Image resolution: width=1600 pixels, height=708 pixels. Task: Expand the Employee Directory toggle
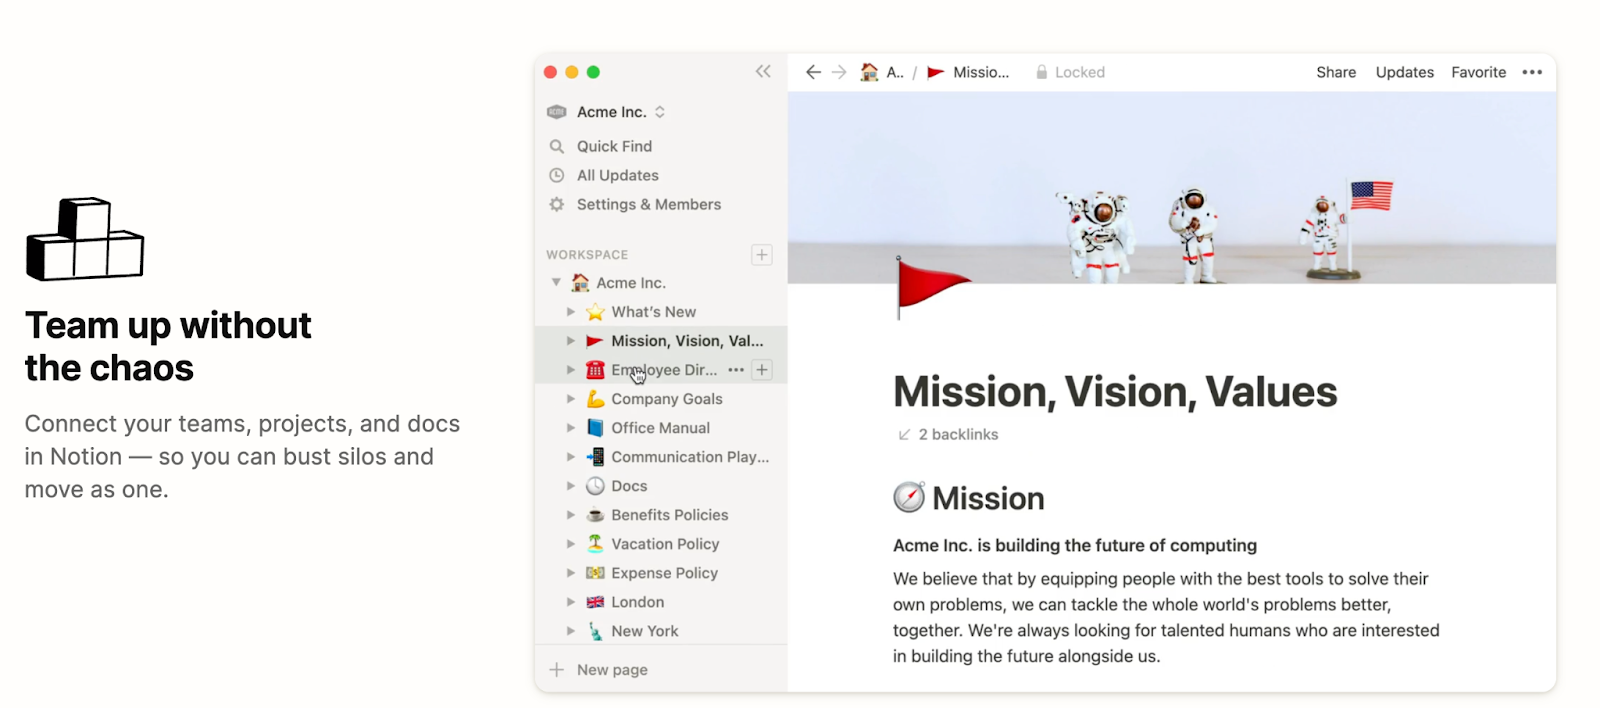(x=571, y=370)
